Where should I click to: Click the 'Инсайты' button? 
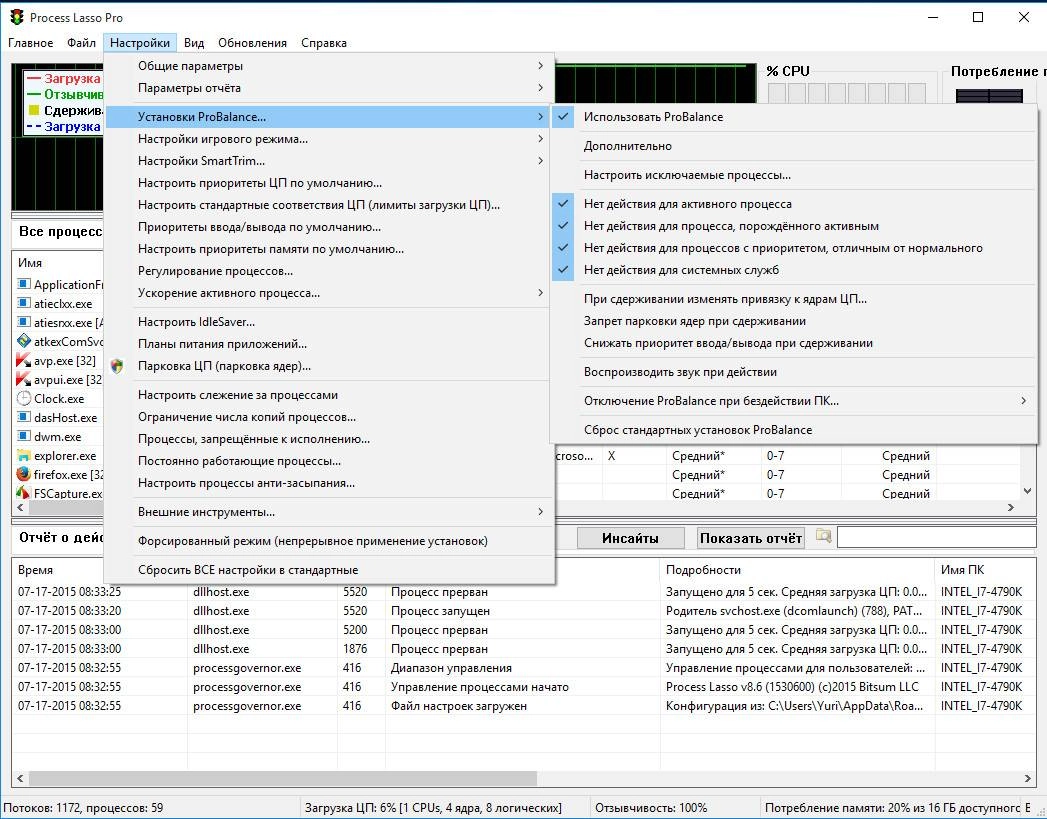630,538
